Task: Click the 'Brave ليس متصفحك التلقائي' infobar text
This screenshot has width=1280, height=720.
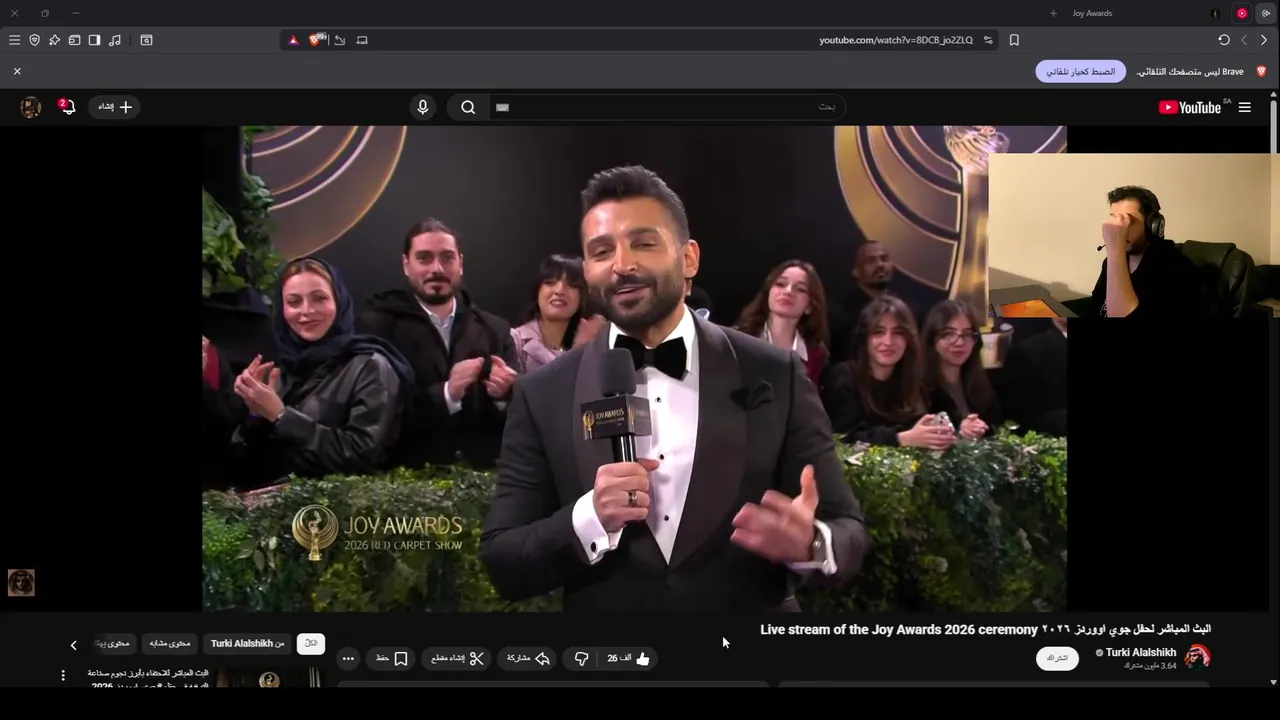Action: [x=1190, y=72]
